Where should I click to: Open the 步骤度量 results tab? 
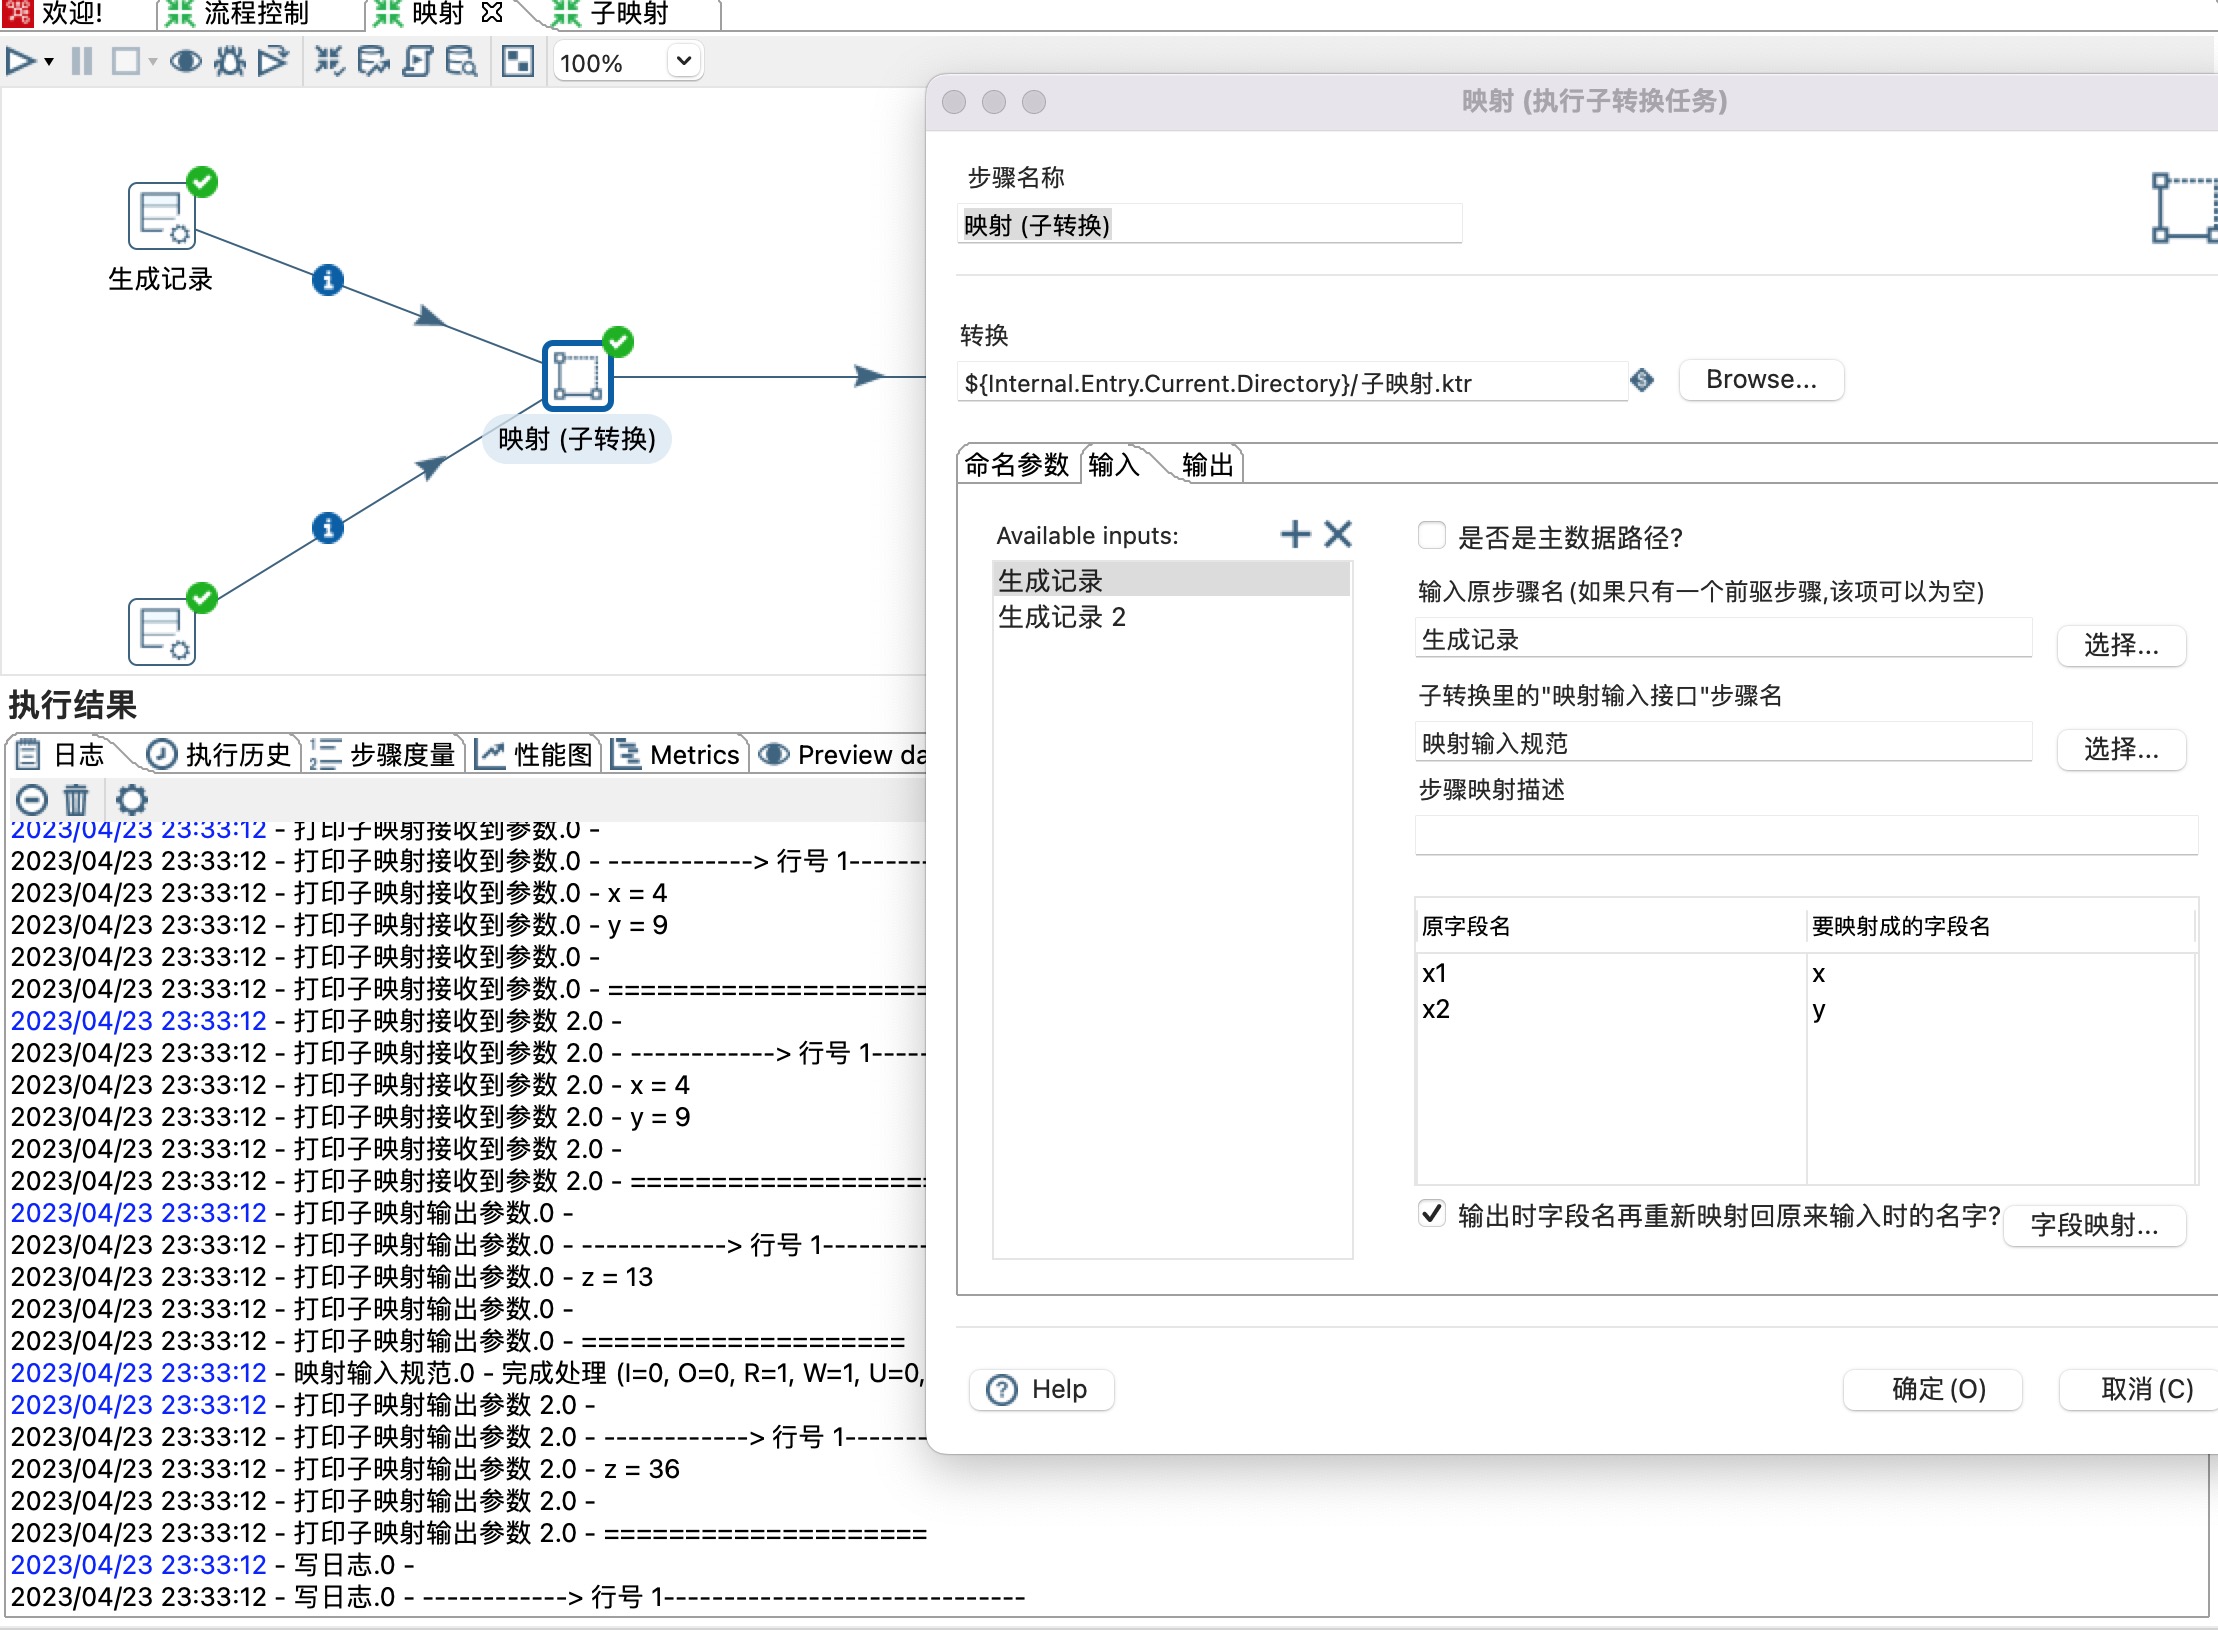pyautogui.click(x=384, y=754)
